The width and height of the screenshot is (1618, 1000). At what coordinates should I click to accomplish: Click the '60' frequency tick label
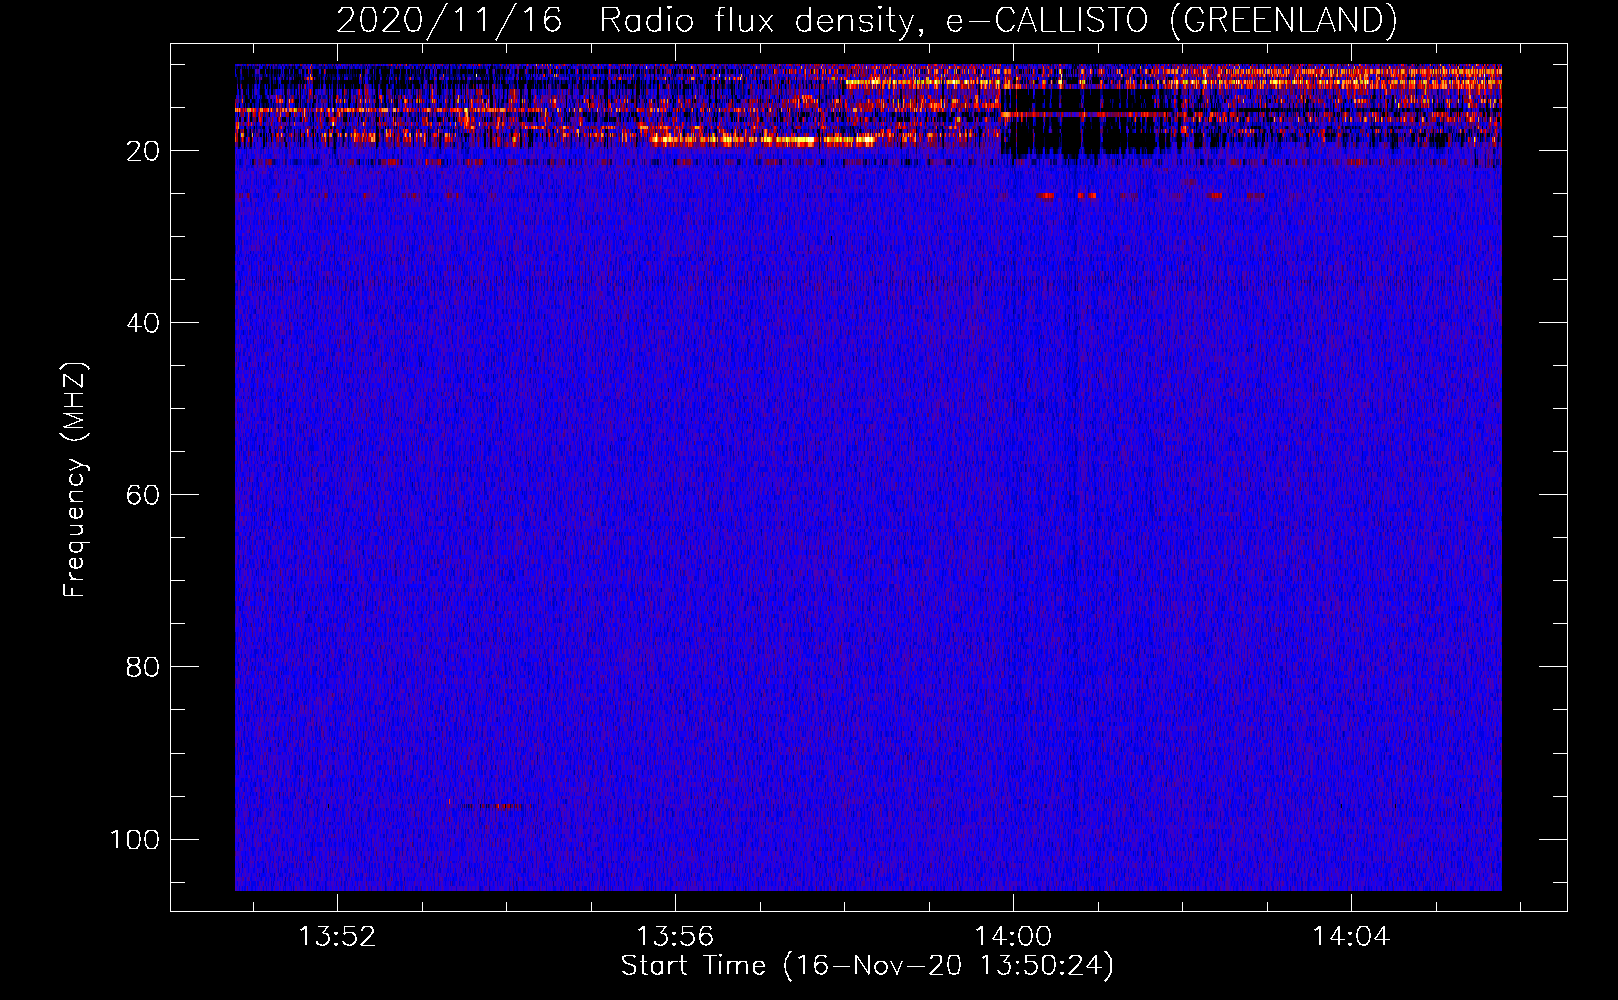pyautogui.click(x=143, y=495)
